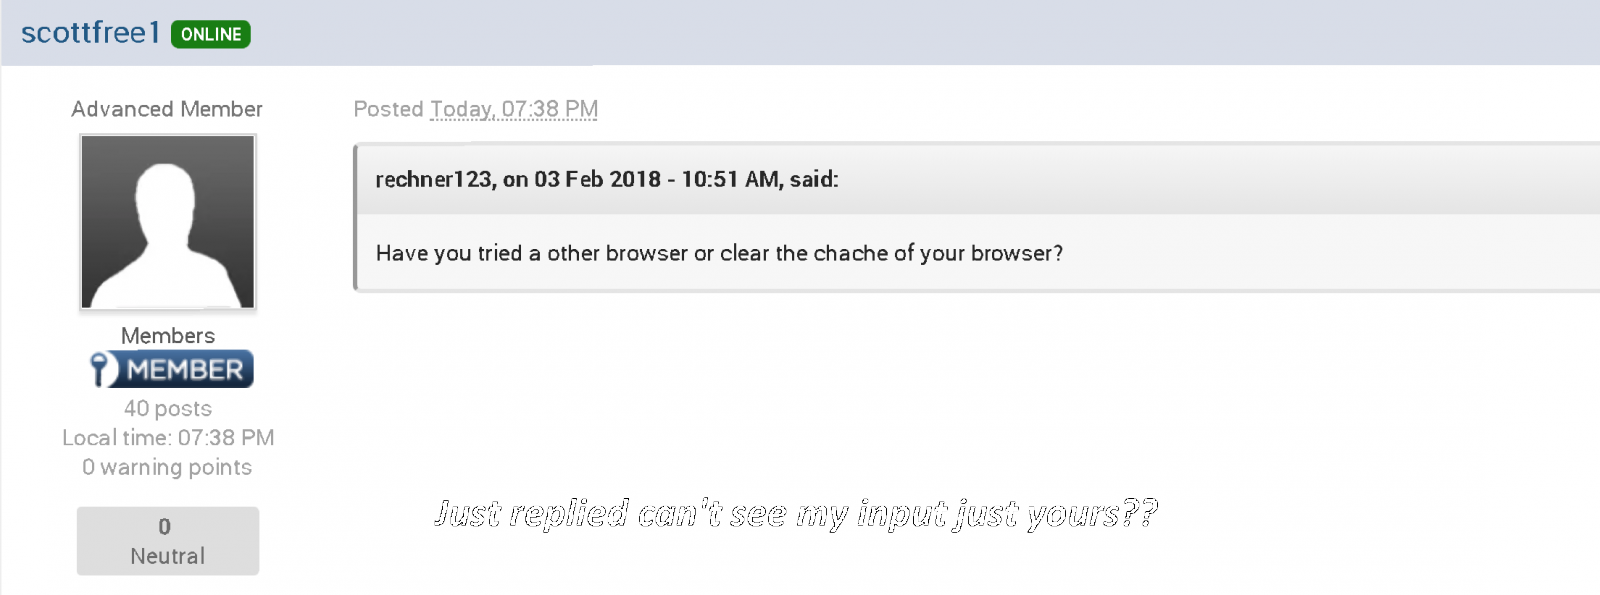Click the 0 reputation number

[x=165, y=527]
